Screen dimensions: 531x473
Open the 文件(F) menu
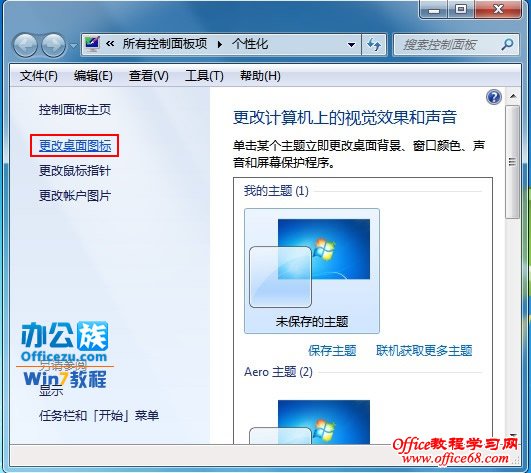tap(39, 76)
